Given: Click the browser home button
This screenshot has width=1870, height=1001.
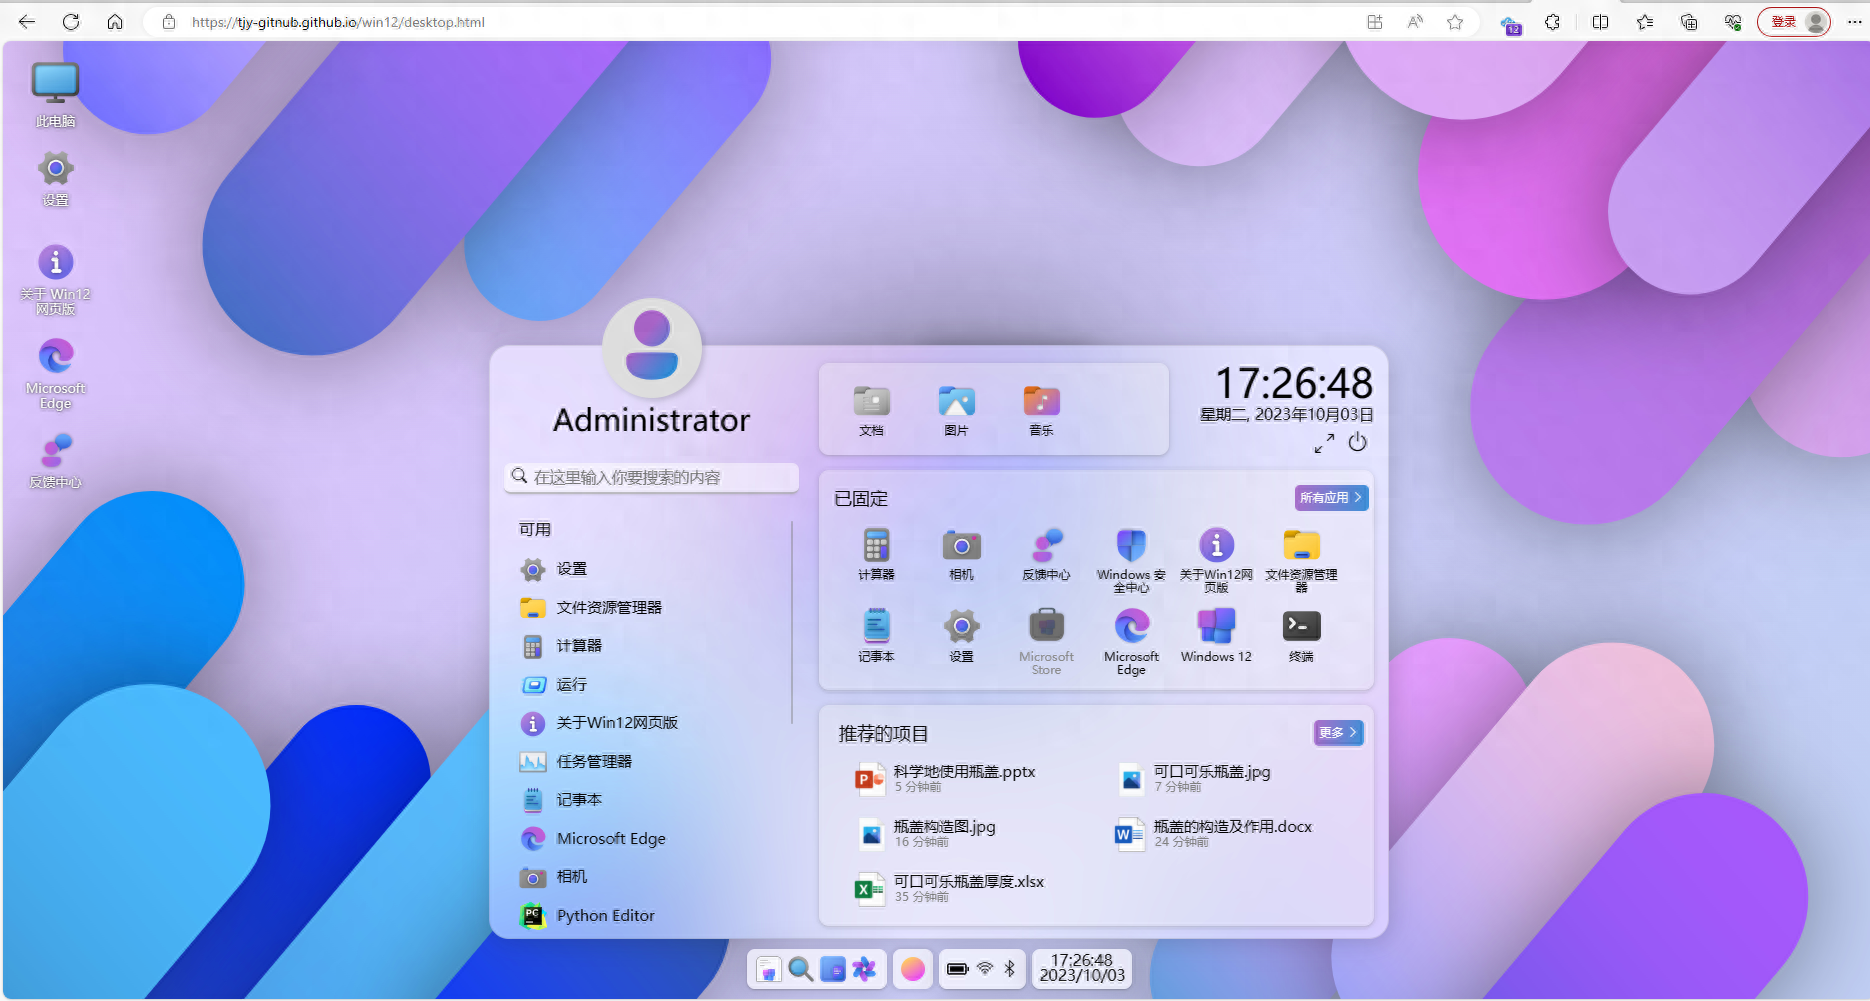Looking at the screenshot, I should [x=115, y=22].
